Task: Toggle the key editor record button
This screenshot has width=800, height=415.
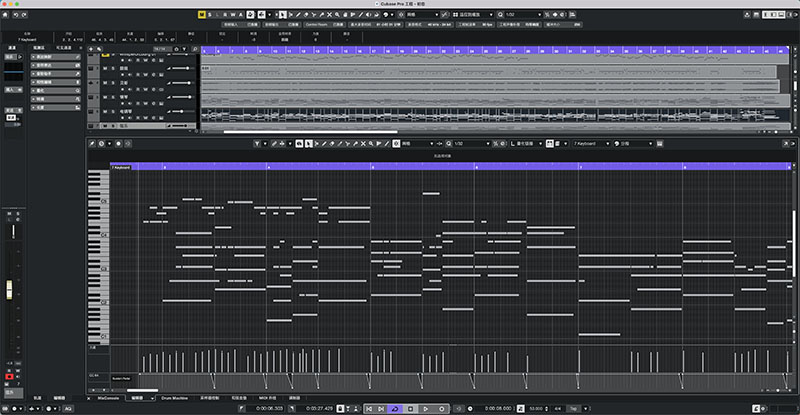Action: tap(118, 144)
